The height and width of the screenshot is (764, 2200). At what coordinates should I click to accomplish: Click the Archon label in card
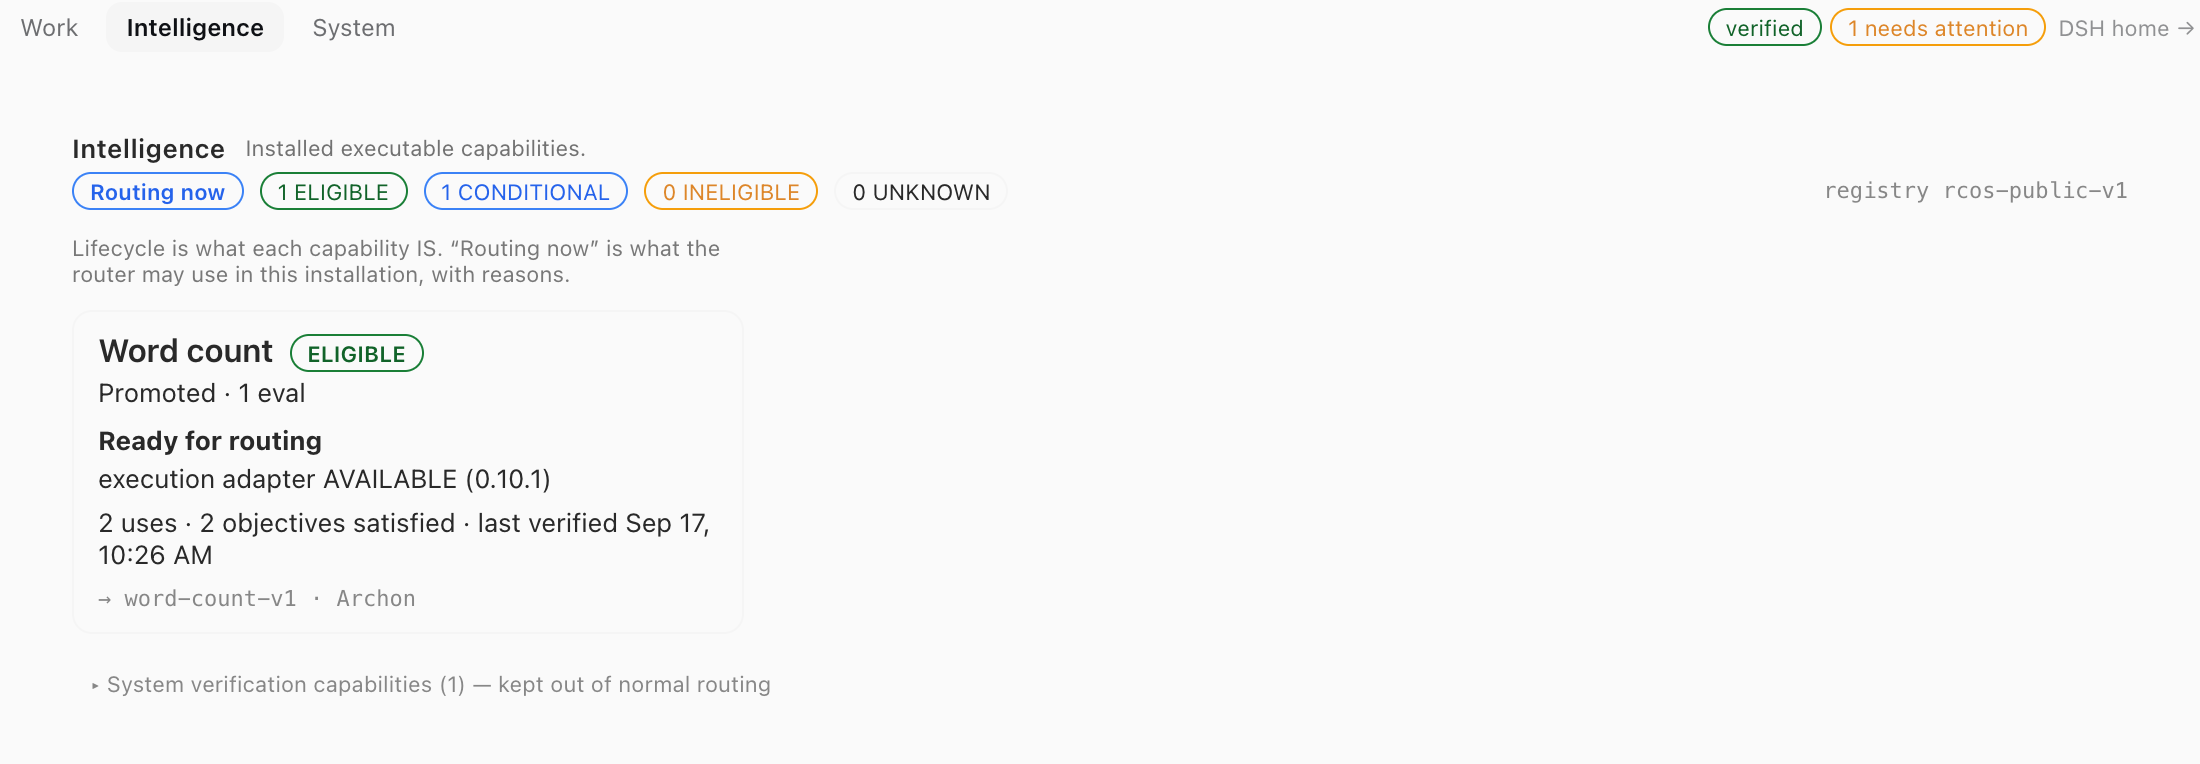pyautogui.click(x=376, y=599)
